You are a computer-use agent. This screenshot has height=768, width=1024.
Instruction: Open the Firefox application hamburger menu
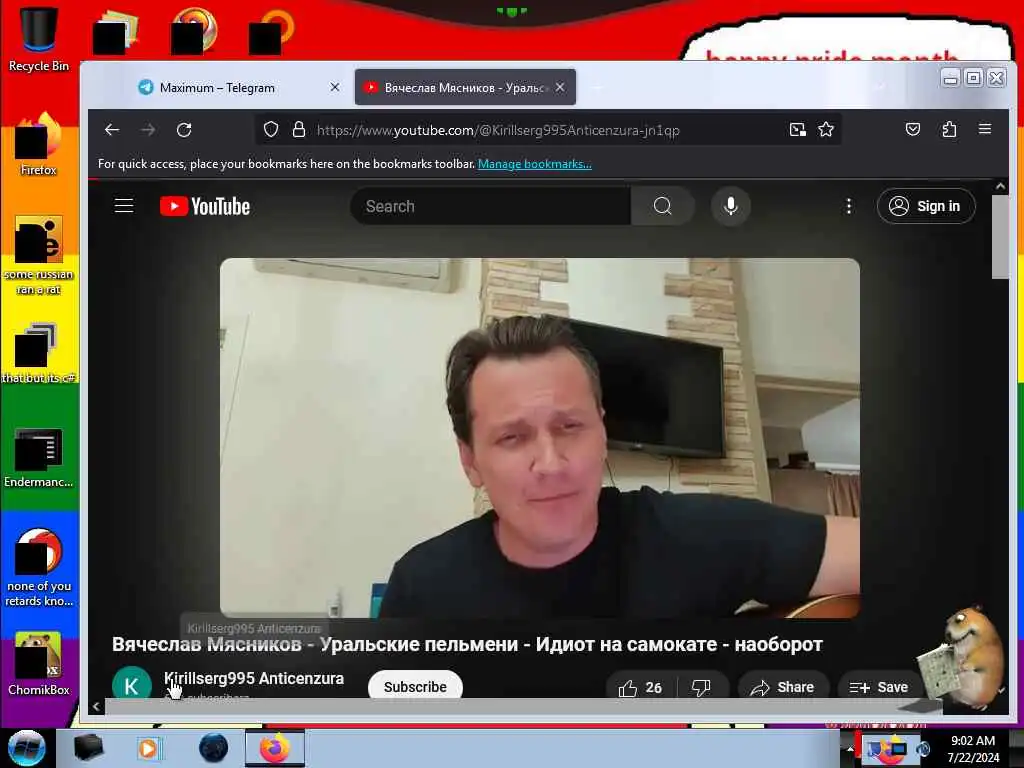click(985, 129)
